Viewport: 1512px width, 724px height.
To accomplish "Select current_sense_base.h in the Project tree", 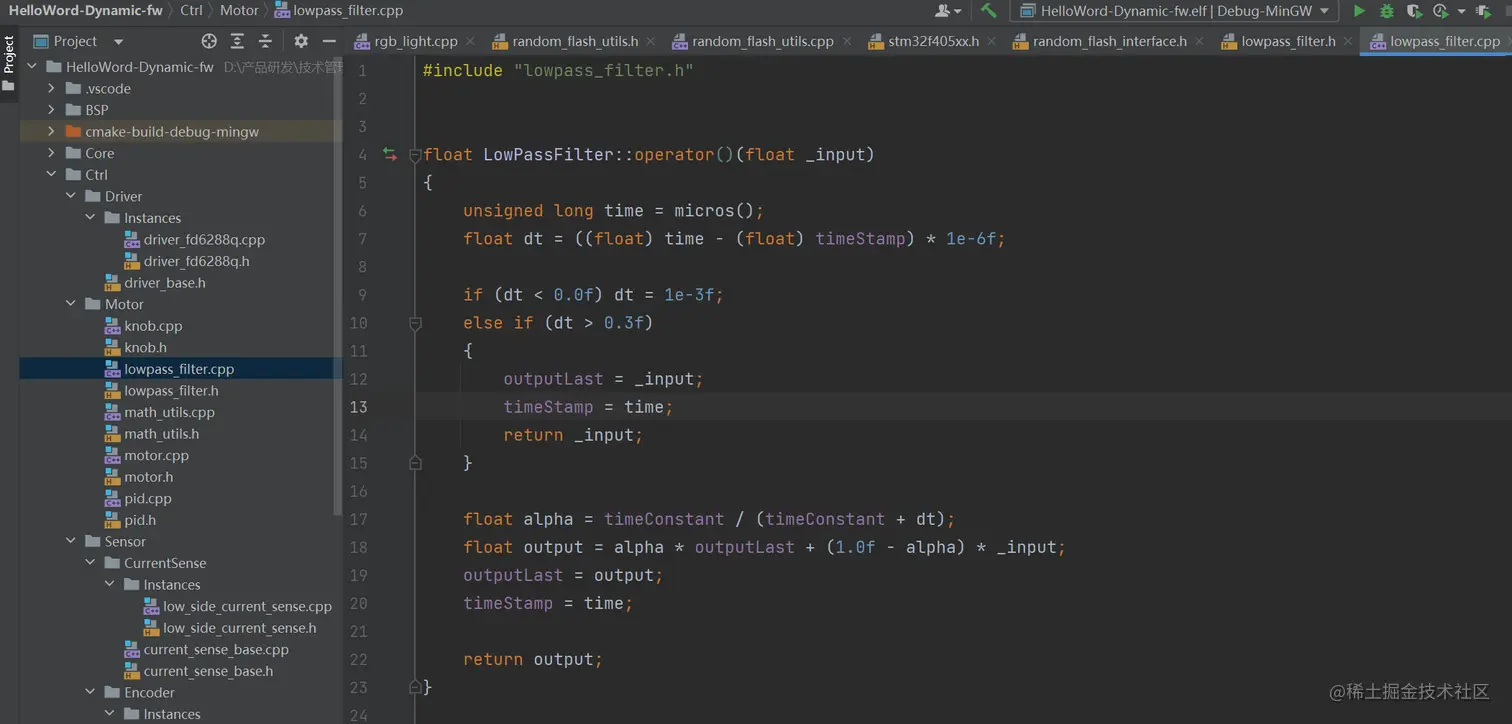I will tap(208, 671).
